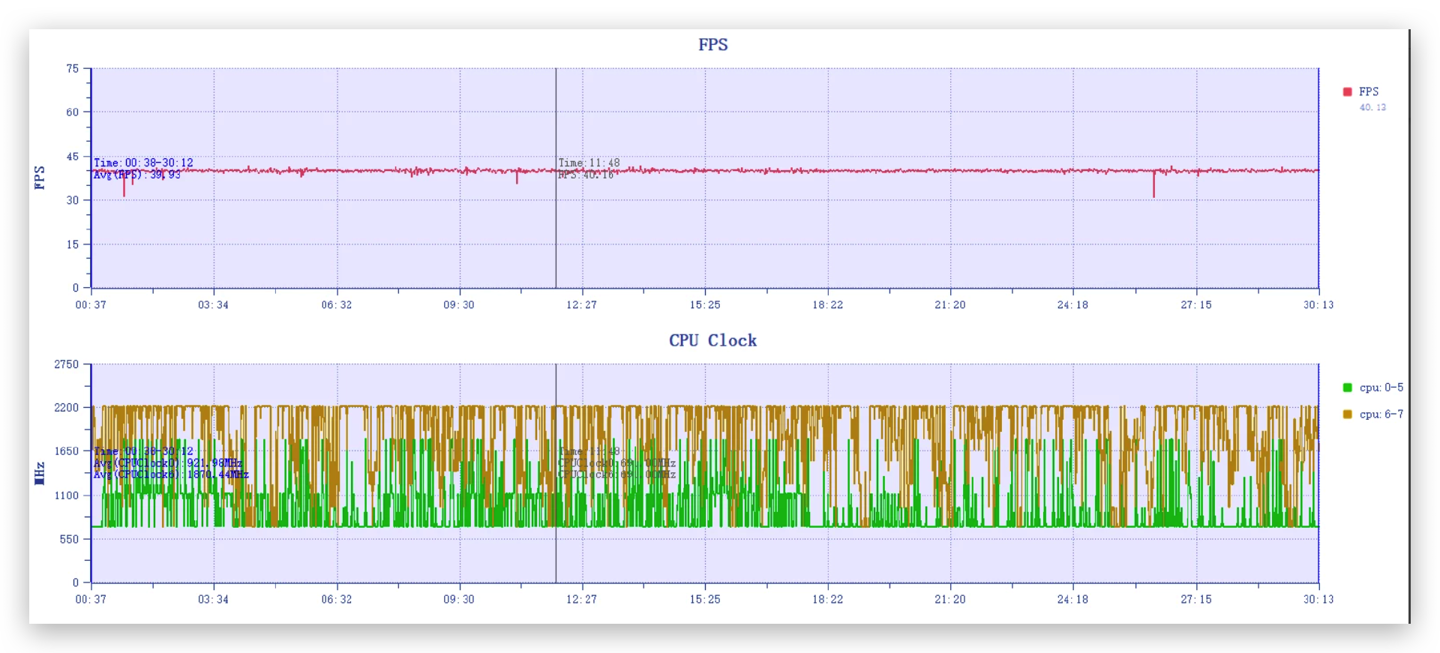Viewport: 1440px width, 653px height.
Task: Click the Avg(CPUClock) summary text in CPU chart
Action: pos(168,463)
